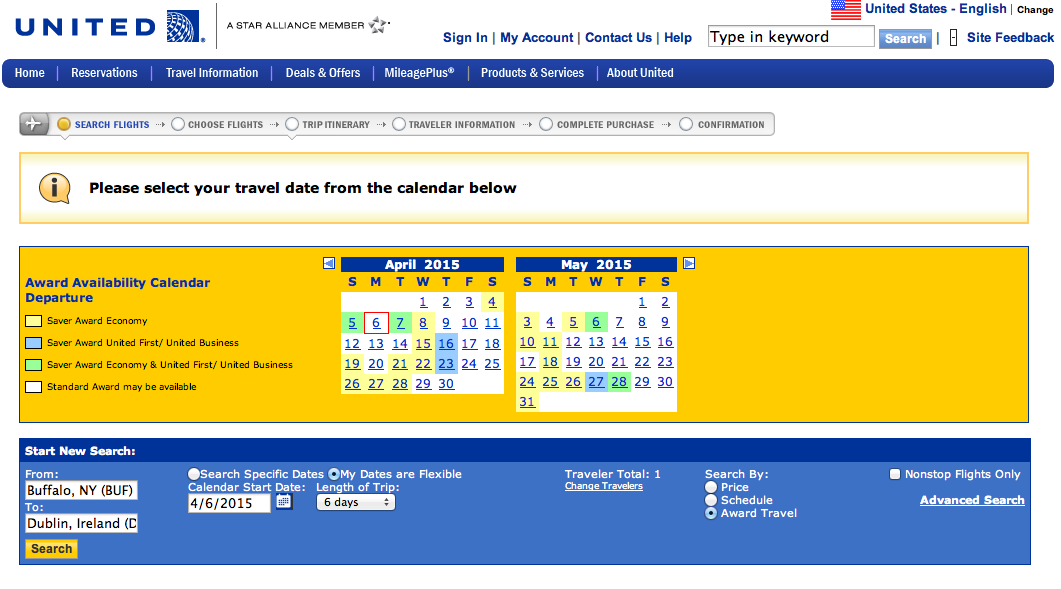Viewport: 1061px width, 589px height.
Task: Click the information icon in notice box
Action: pyautogui.click(x=54, y=187)
